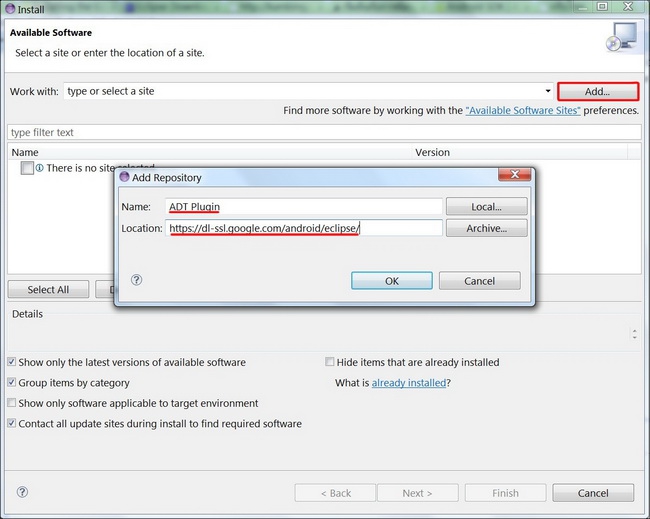Screen dimensions: 650x519
Task: Click 'Select a site or enter the location' text
Action: tap(110, 53)
